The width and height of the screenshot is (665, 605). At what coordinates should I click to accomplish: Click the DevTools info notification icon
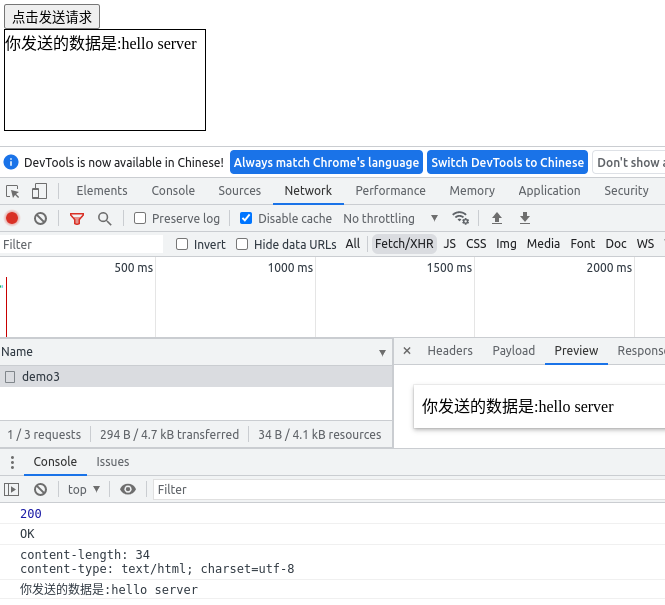coord(11,162)
